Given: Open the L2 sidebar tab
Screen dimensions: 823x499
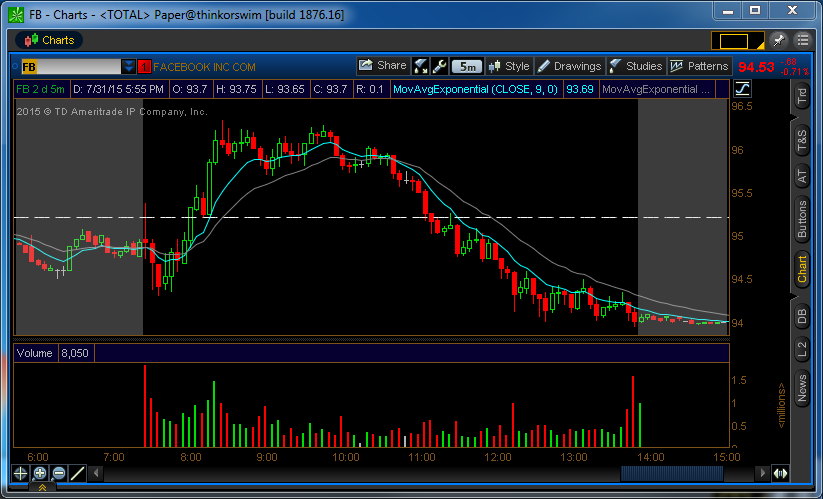Looking at the screenshot, I should tap(801, 349).
